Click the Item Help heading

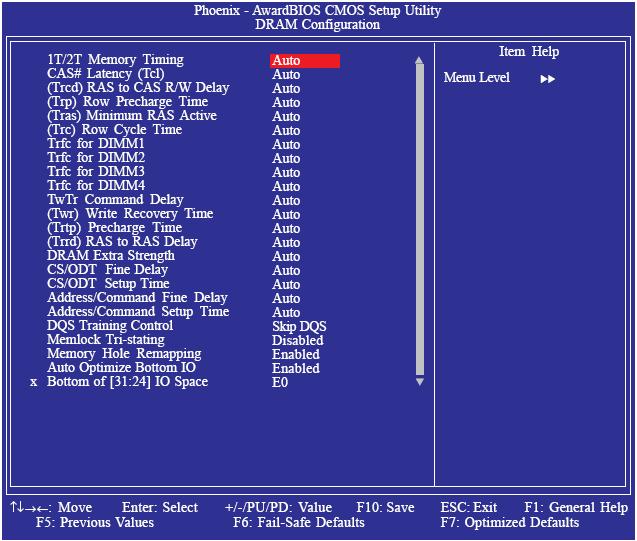pyautogui.click(x=529, y=52)
